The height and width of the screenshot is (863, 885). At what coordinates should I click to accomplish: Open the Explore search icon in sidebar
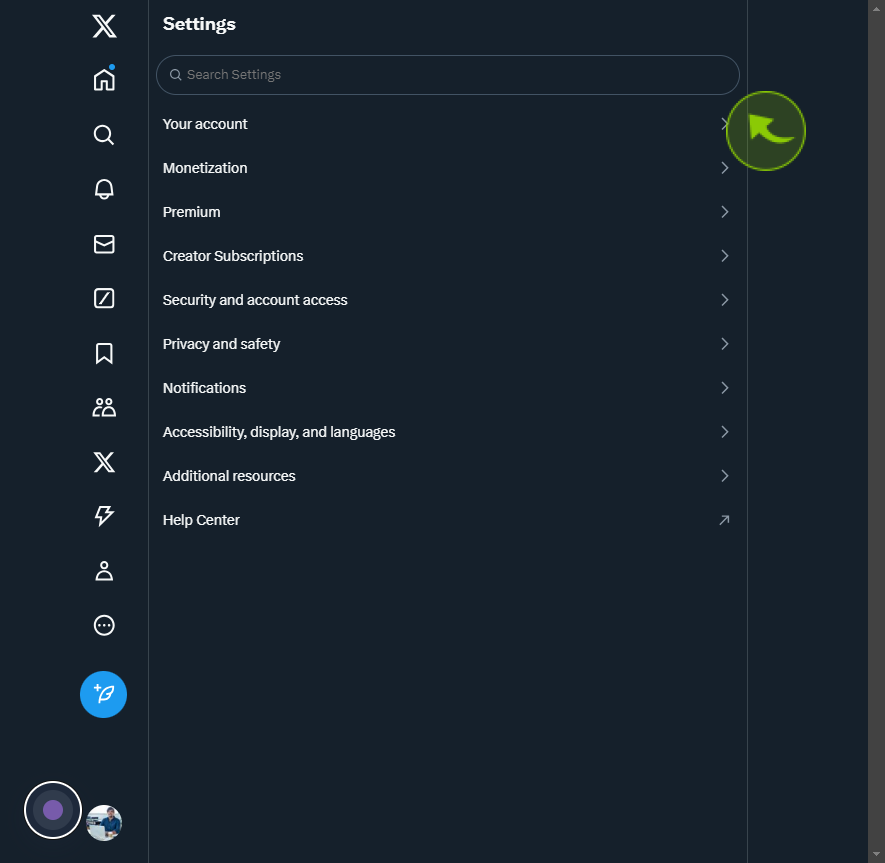click(x=104, y=135)
